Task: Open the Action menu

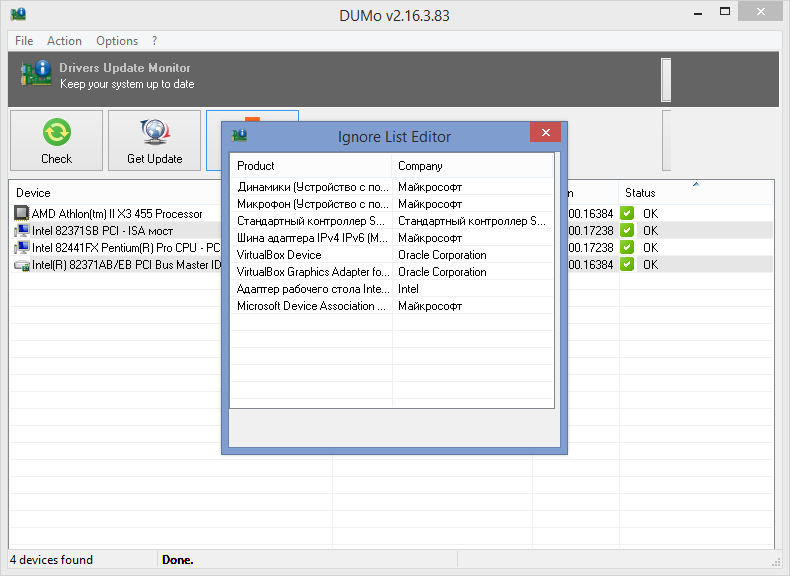Action: click(x=64, y=41)
